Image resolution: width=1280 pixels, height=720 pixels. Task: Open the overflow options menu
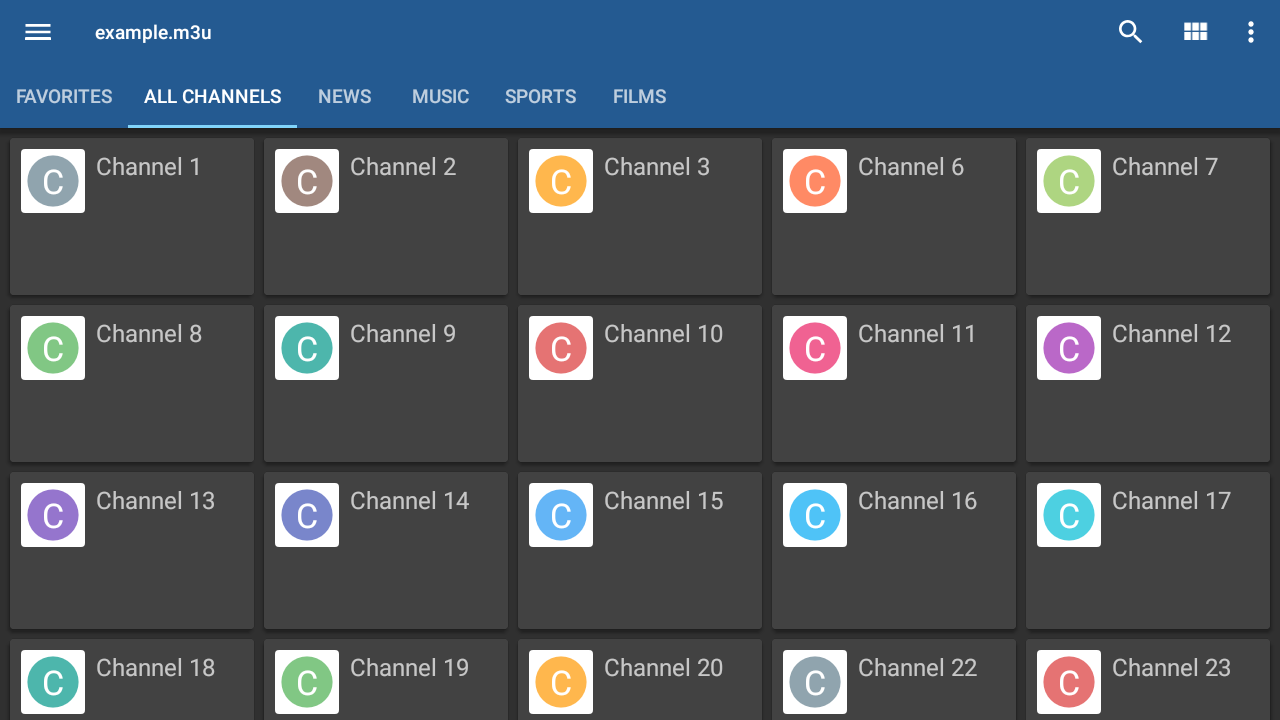(1250, 32)
